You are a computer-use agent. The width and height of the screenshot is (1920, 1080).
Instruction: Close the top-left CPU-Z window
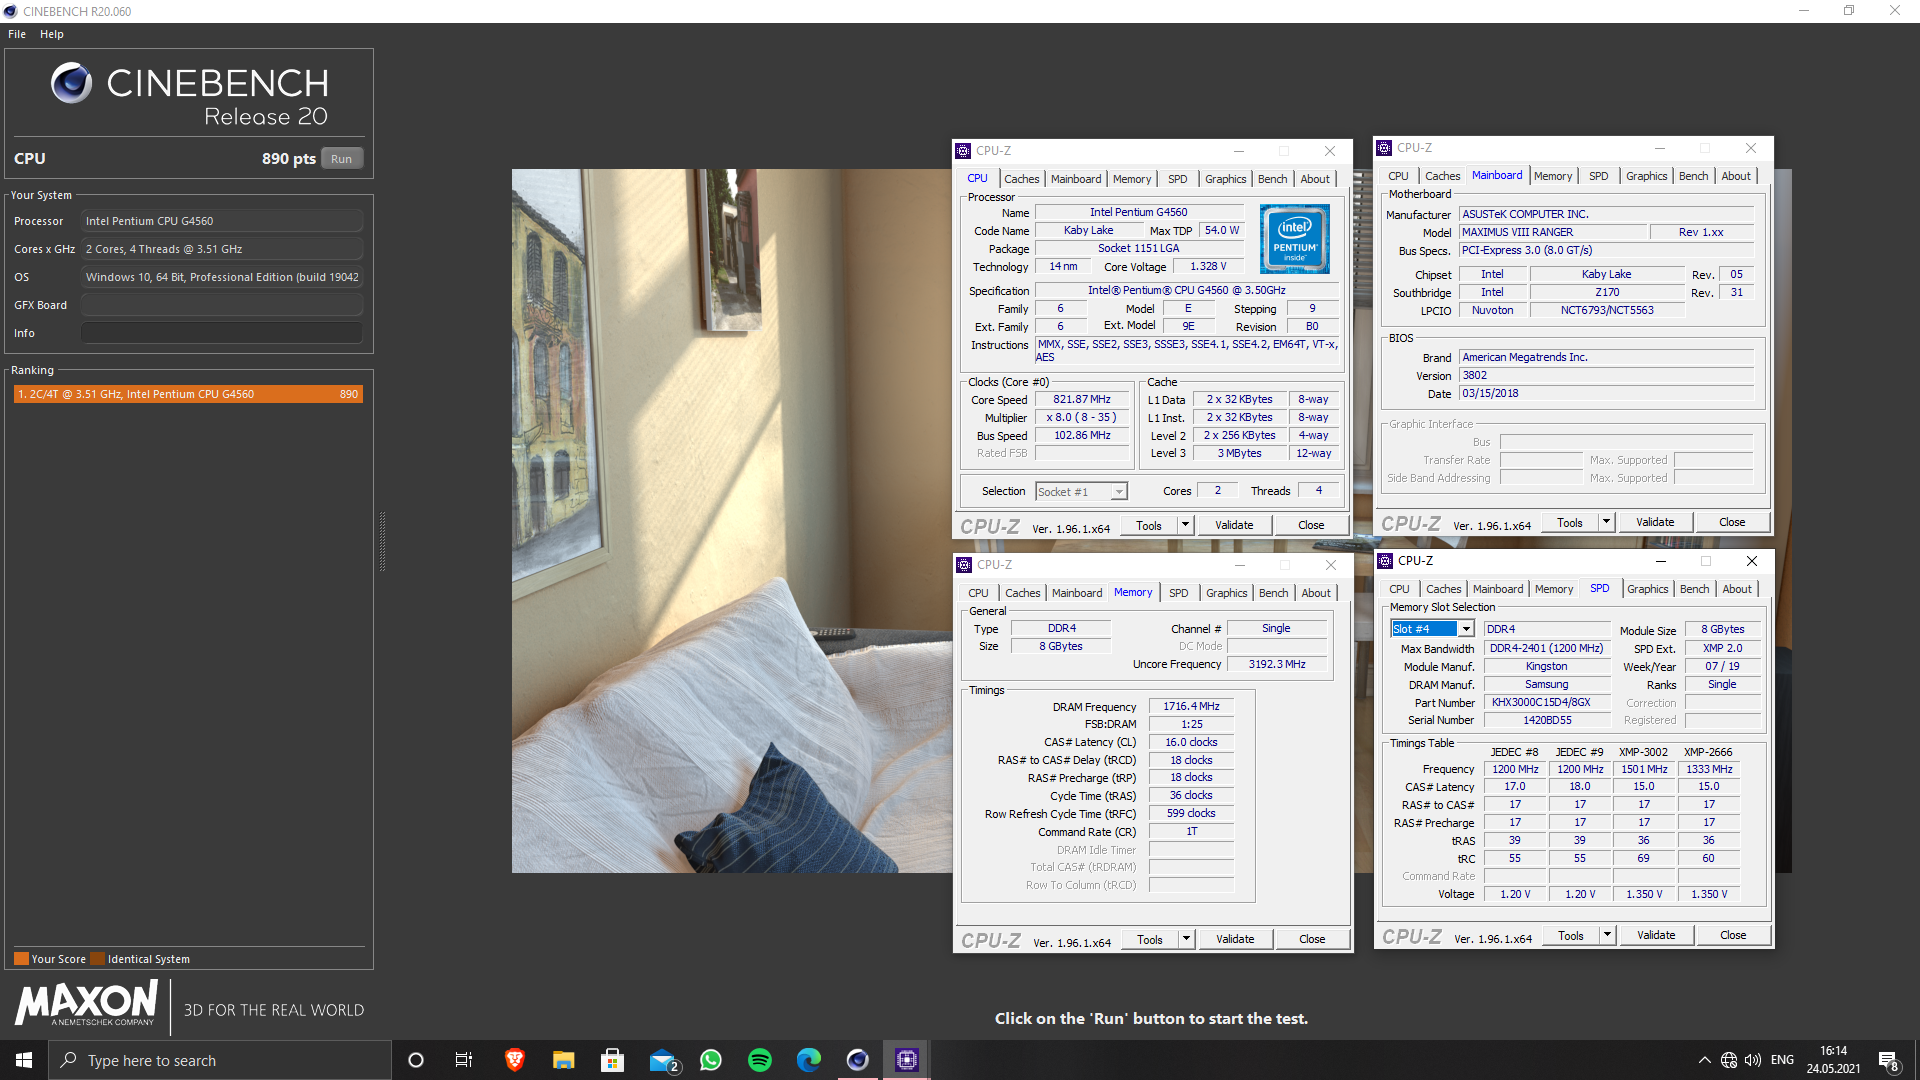pos(1329,151)
